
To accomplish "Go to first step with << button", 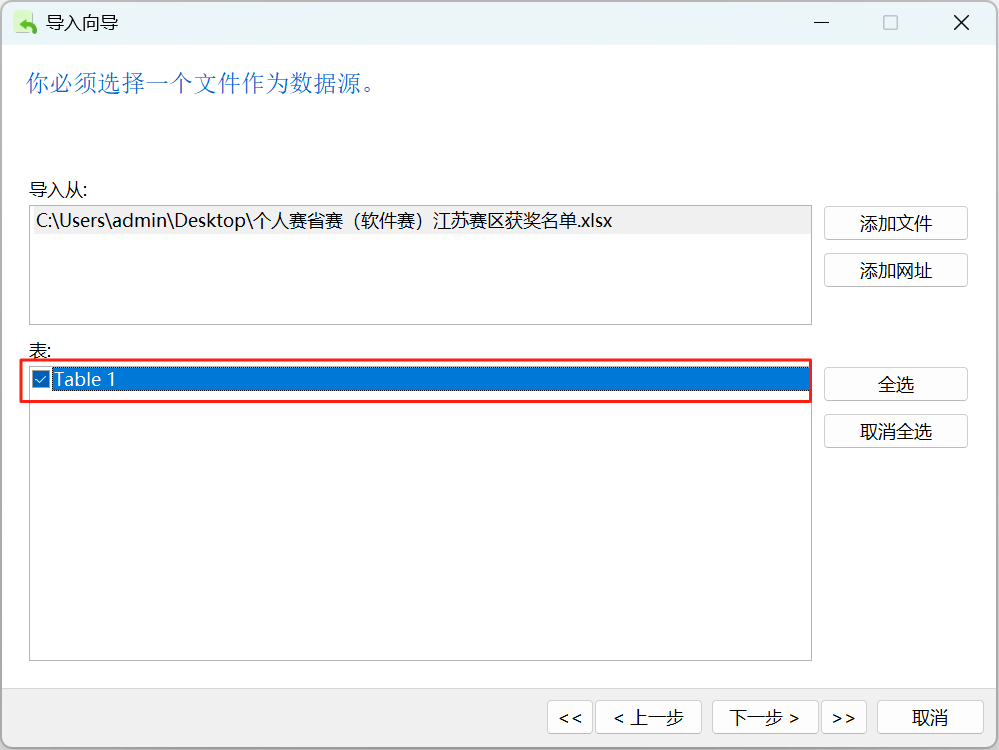I will [570, 718].
